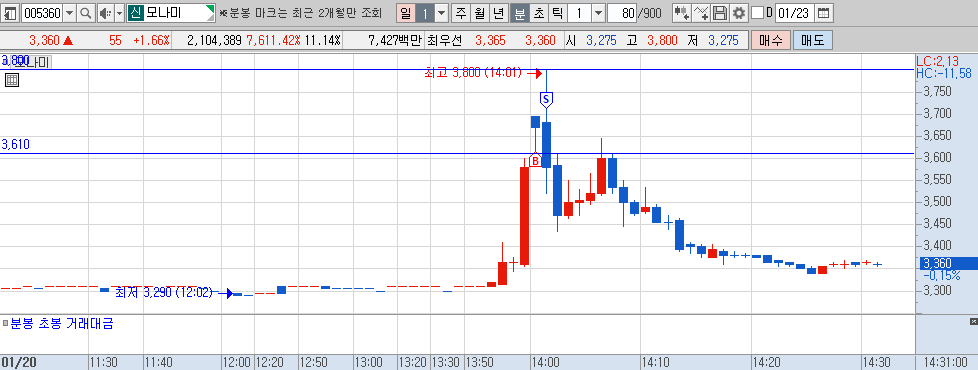This screenshot has width=978, height=370.
Task: Open chart settings gear icon
Action: [739, 12]
